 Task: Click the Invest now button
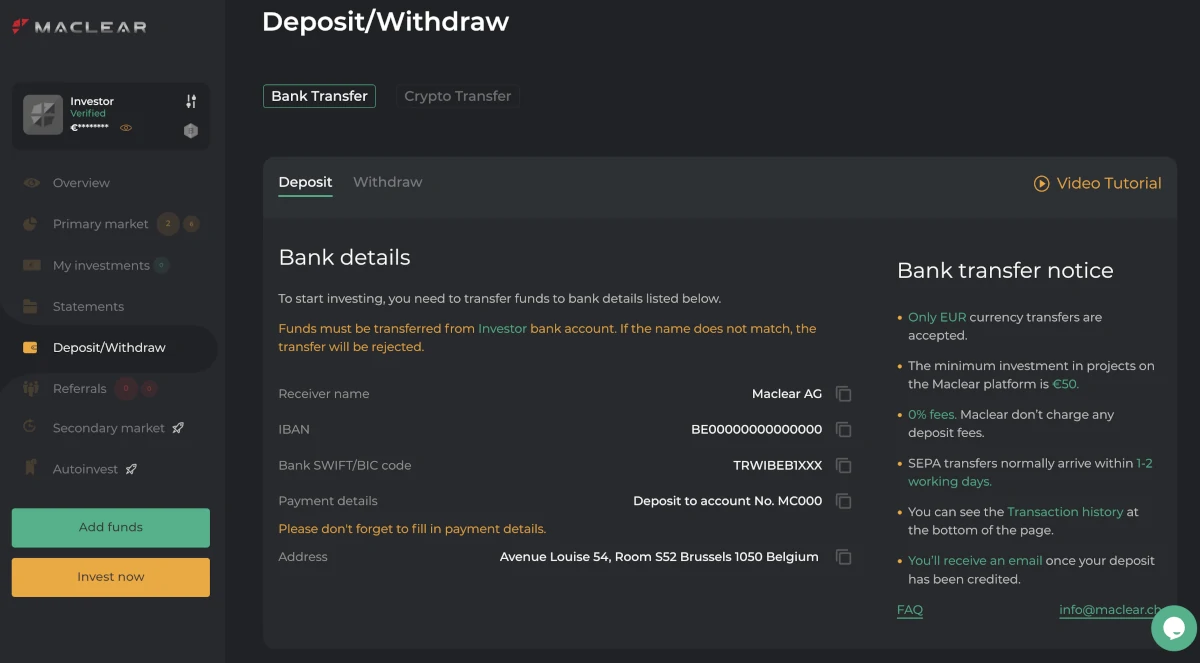tap(111, 577)
